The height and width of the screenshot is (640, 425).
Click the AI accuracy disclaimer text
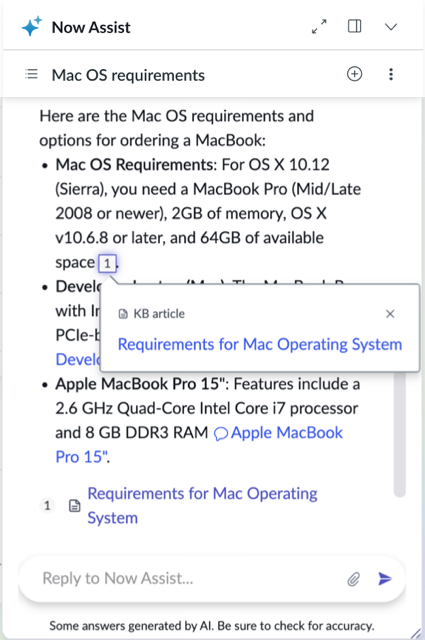[x=212, y=626]
